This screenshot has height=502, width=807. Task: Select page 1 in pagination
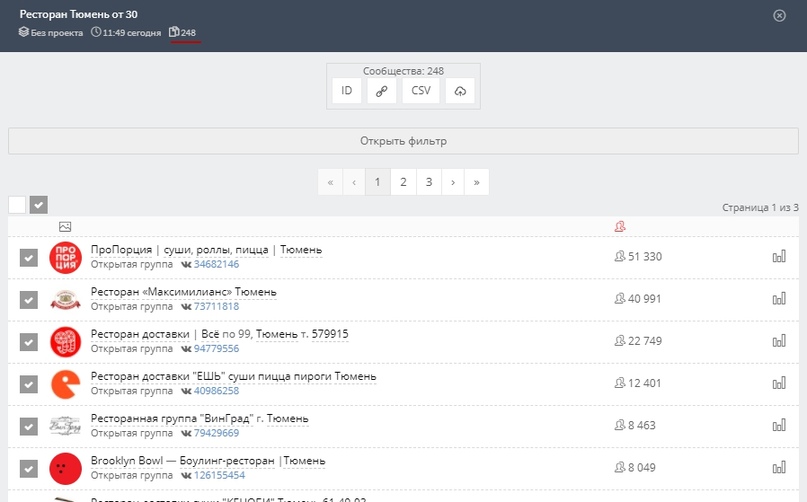[378, 182]
